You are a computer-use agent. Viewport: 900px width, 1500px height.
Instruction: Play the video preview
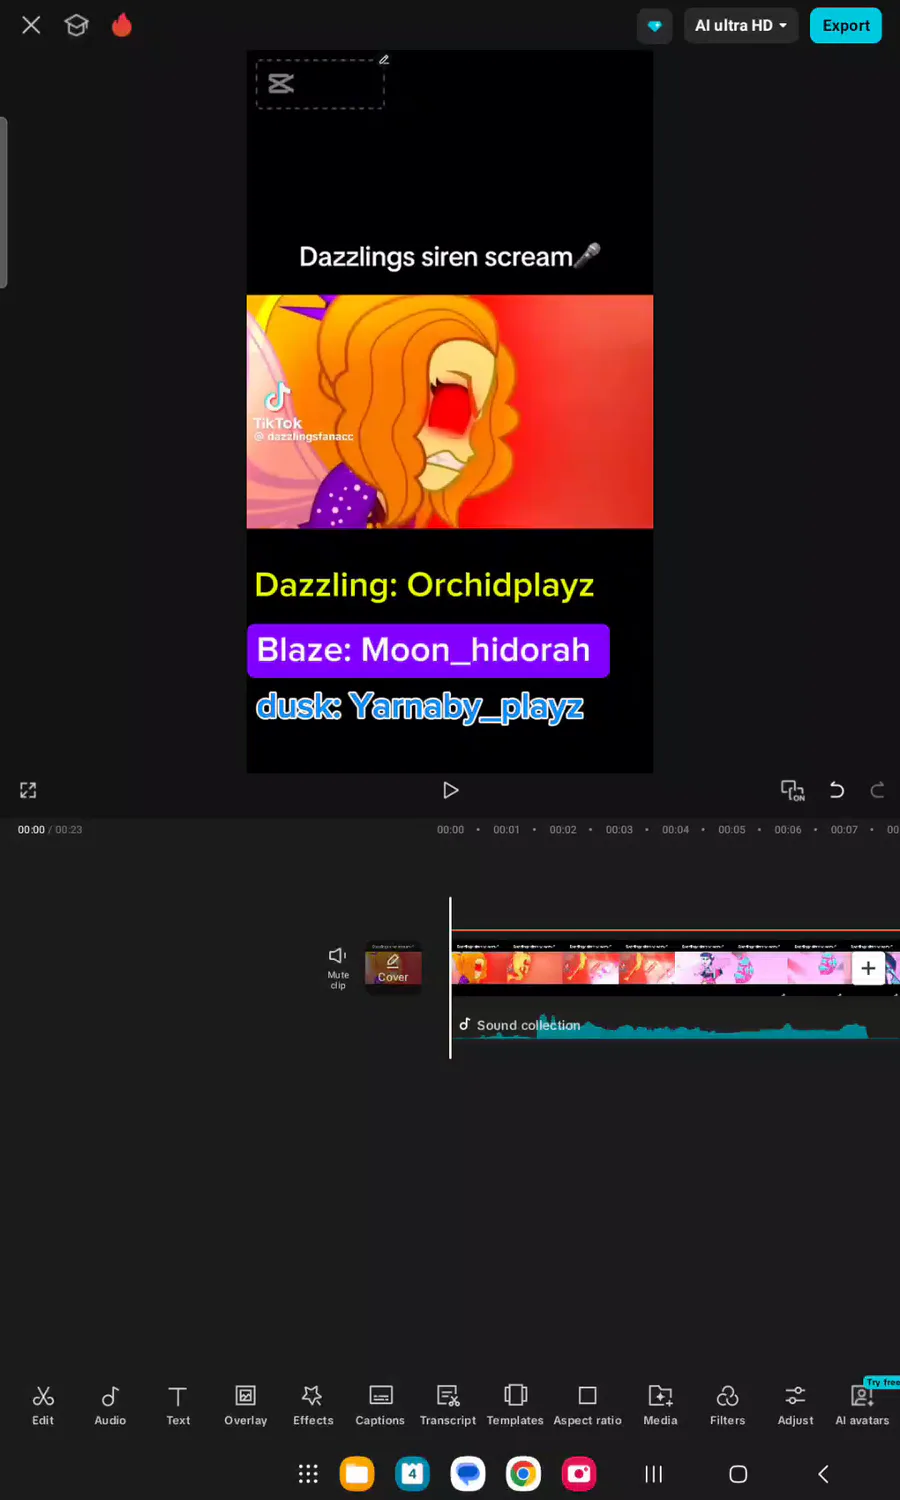(450, 790)
